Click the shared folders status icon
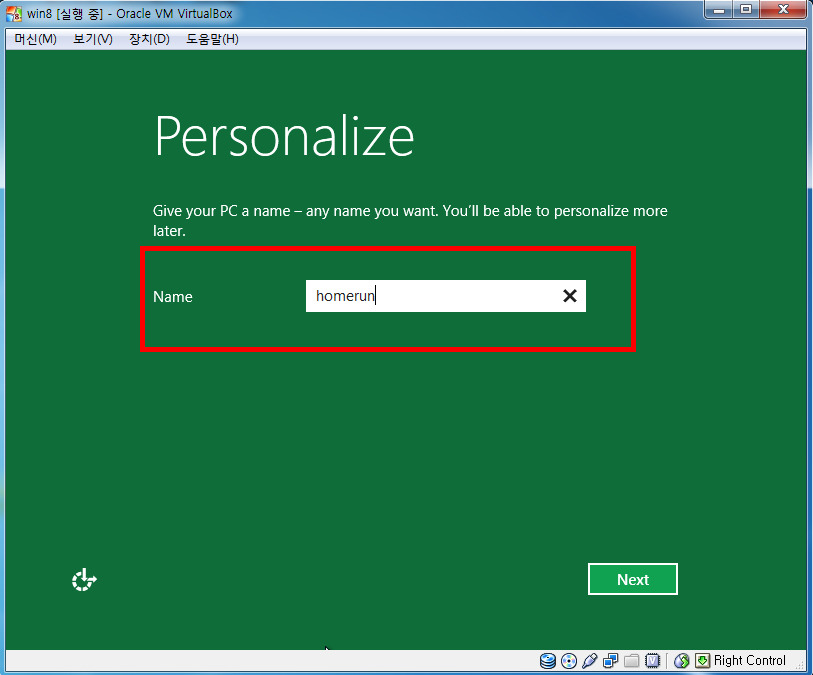The height and width of the screenshot is (675, 813). (632, 661)
